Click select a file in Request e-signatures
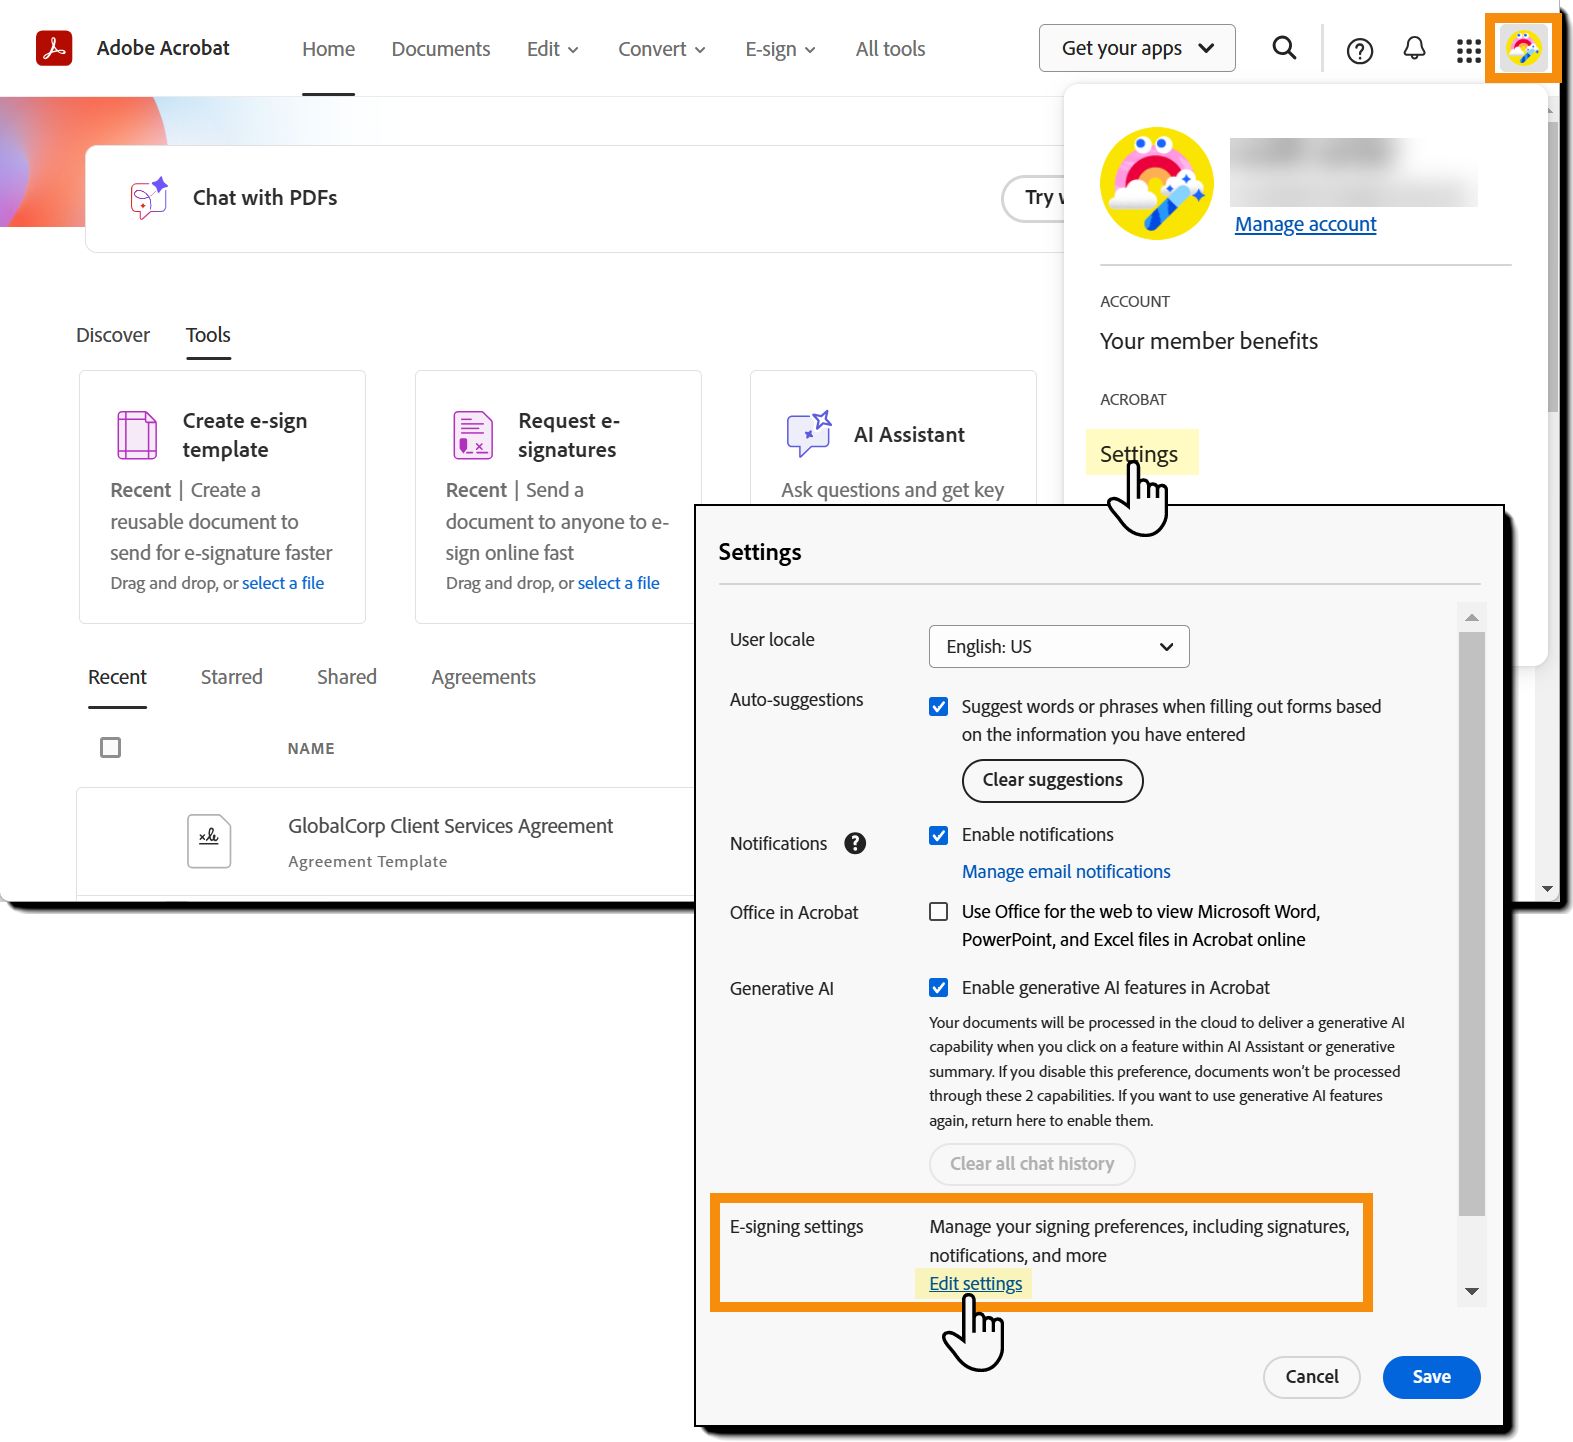 point(619,583)
